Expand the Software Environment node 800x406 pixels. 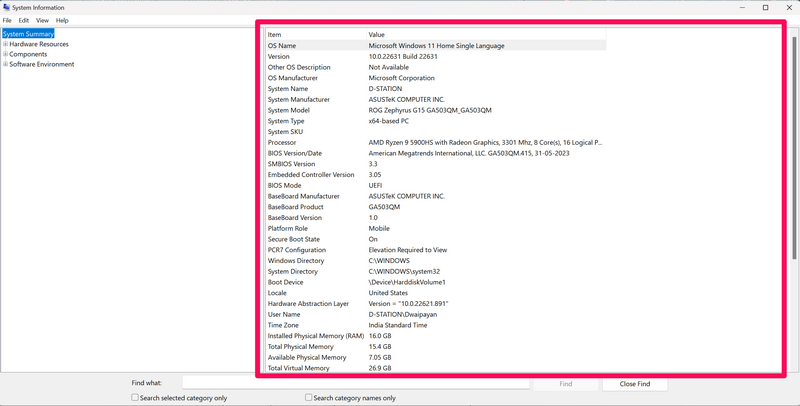pyautogui.click(x=5, y=64)
